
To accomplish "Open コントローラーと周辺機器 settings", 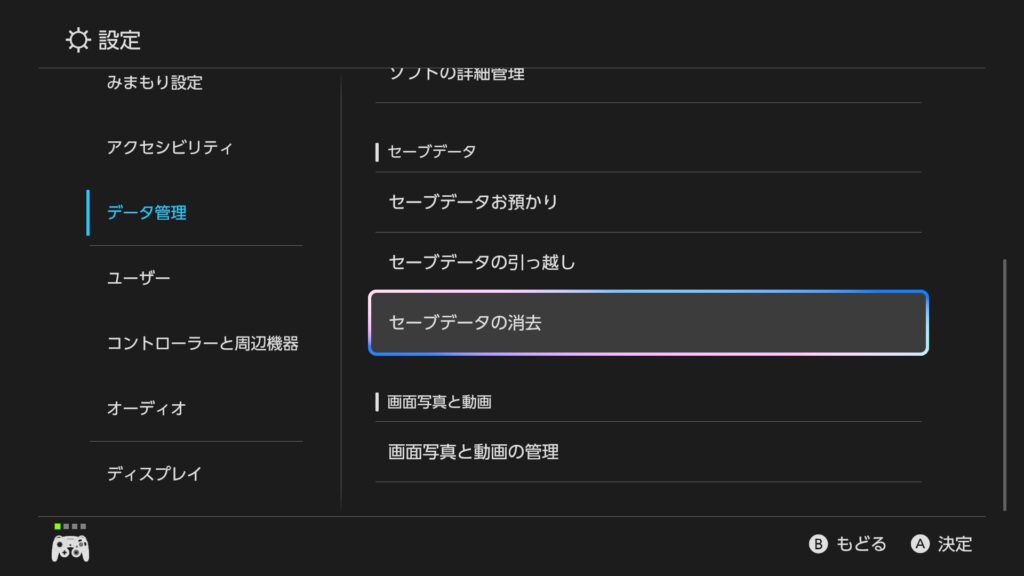I will (x=202, y=344).
